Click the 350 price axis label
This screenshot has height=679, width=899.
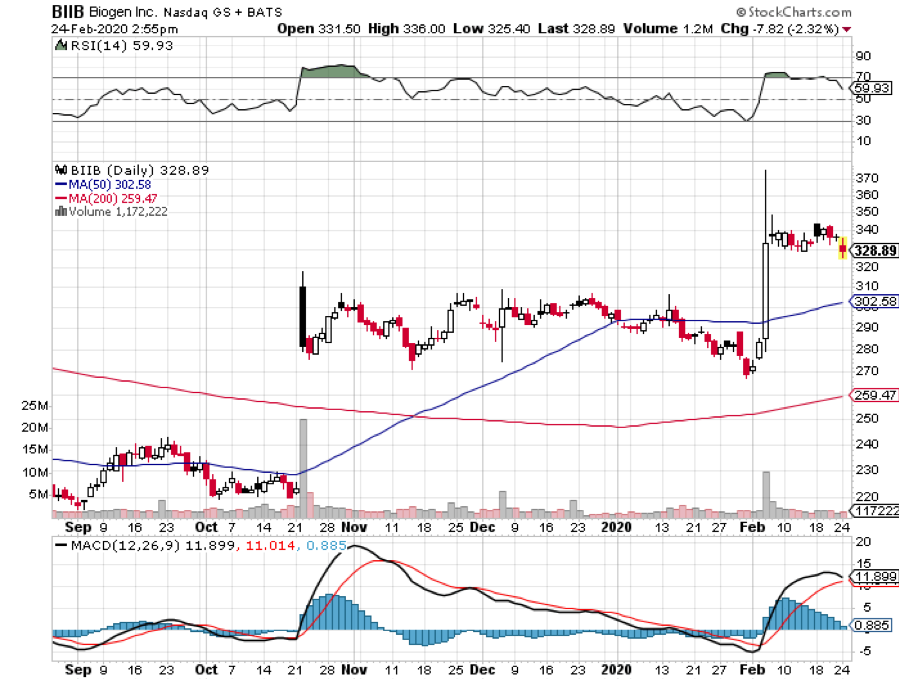pyautogui.click(x=866, y=212)
